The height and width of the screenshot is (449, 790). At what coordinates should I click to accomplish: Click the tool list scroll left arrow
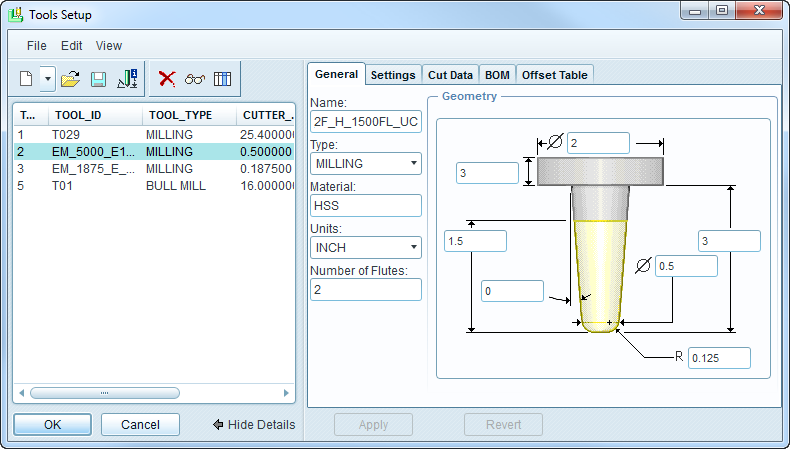[x=21, y=393]
